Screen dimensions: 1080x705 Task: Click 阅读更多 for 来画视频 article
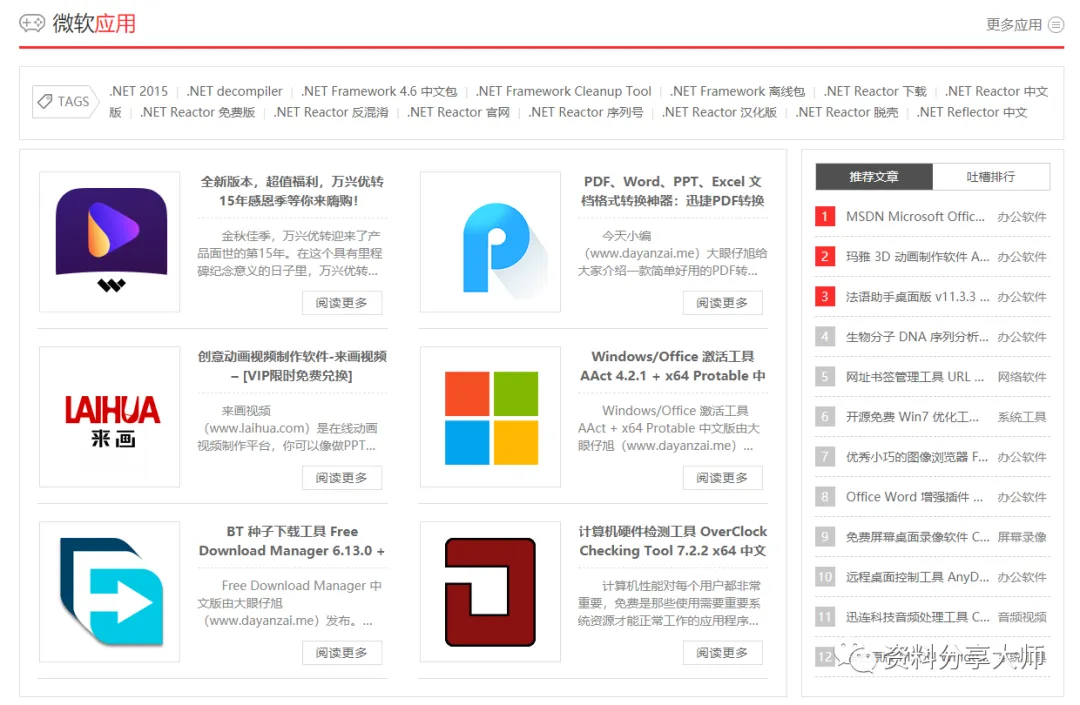coord(342,478)
